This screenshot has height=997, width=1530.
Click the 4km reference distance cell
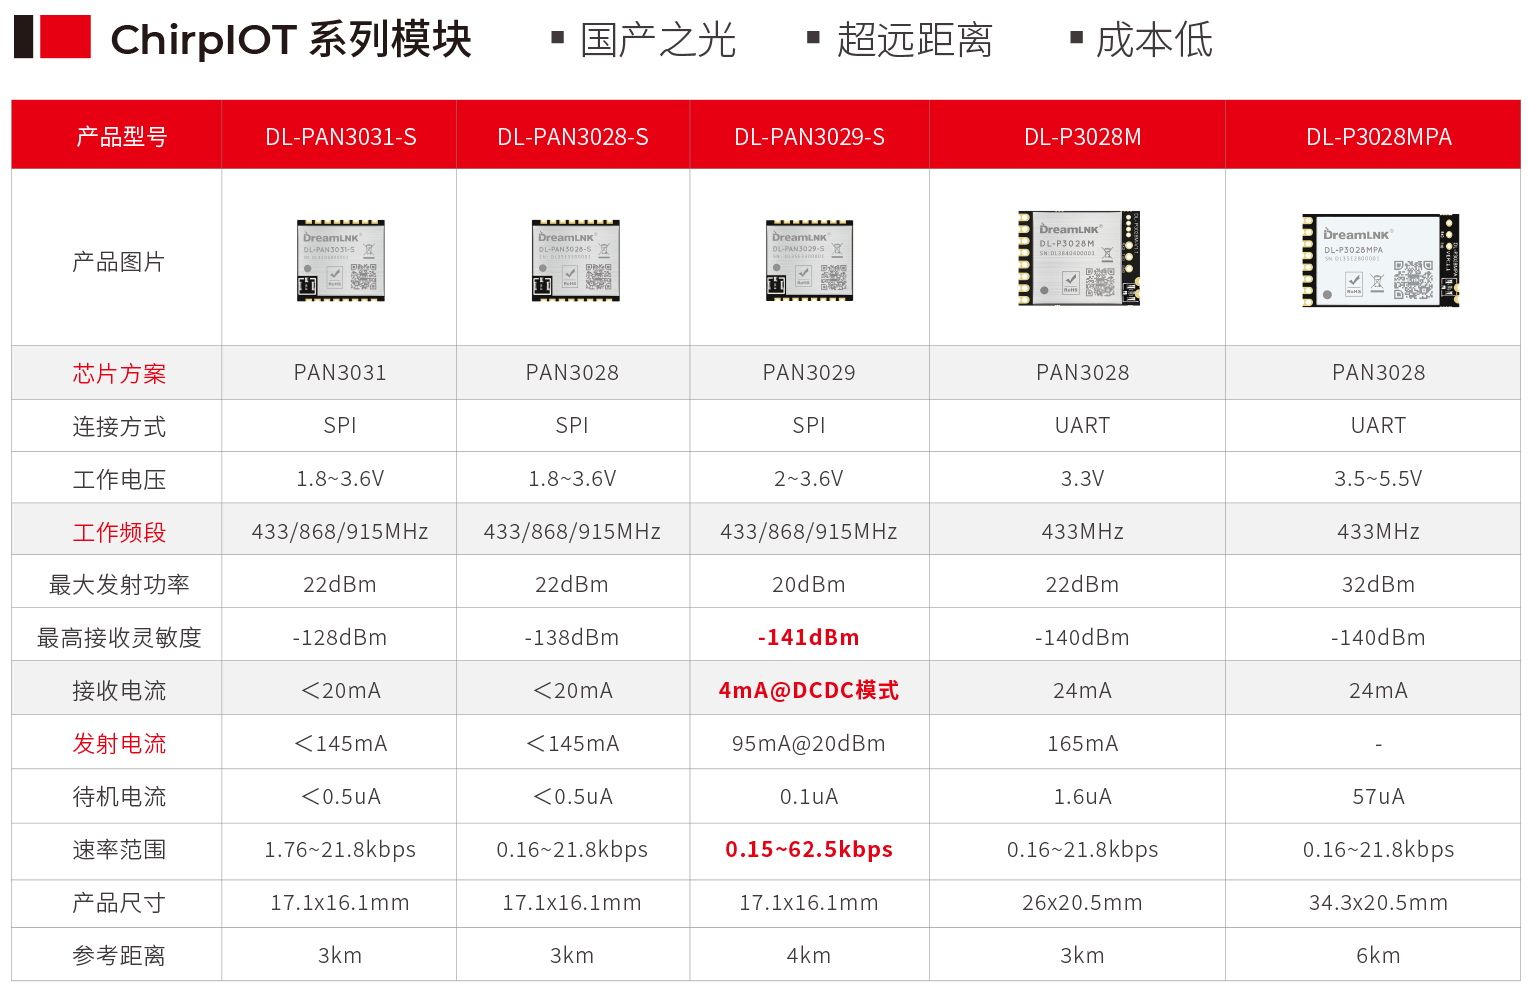pos(809,956)
